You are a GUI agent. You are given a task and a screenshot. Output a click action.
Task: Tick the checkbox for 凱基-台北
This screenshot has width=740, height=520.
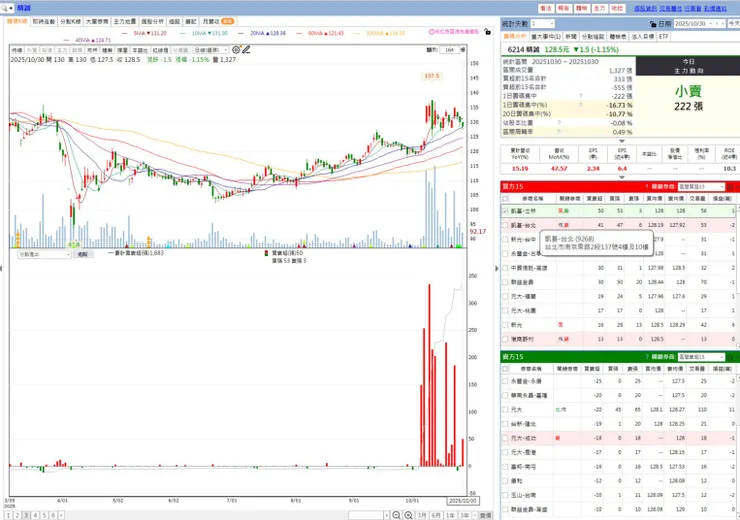[505, 225]
